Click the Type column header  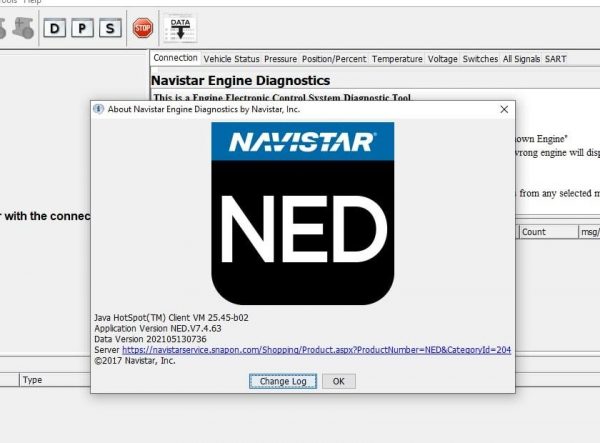click(54, 380)
